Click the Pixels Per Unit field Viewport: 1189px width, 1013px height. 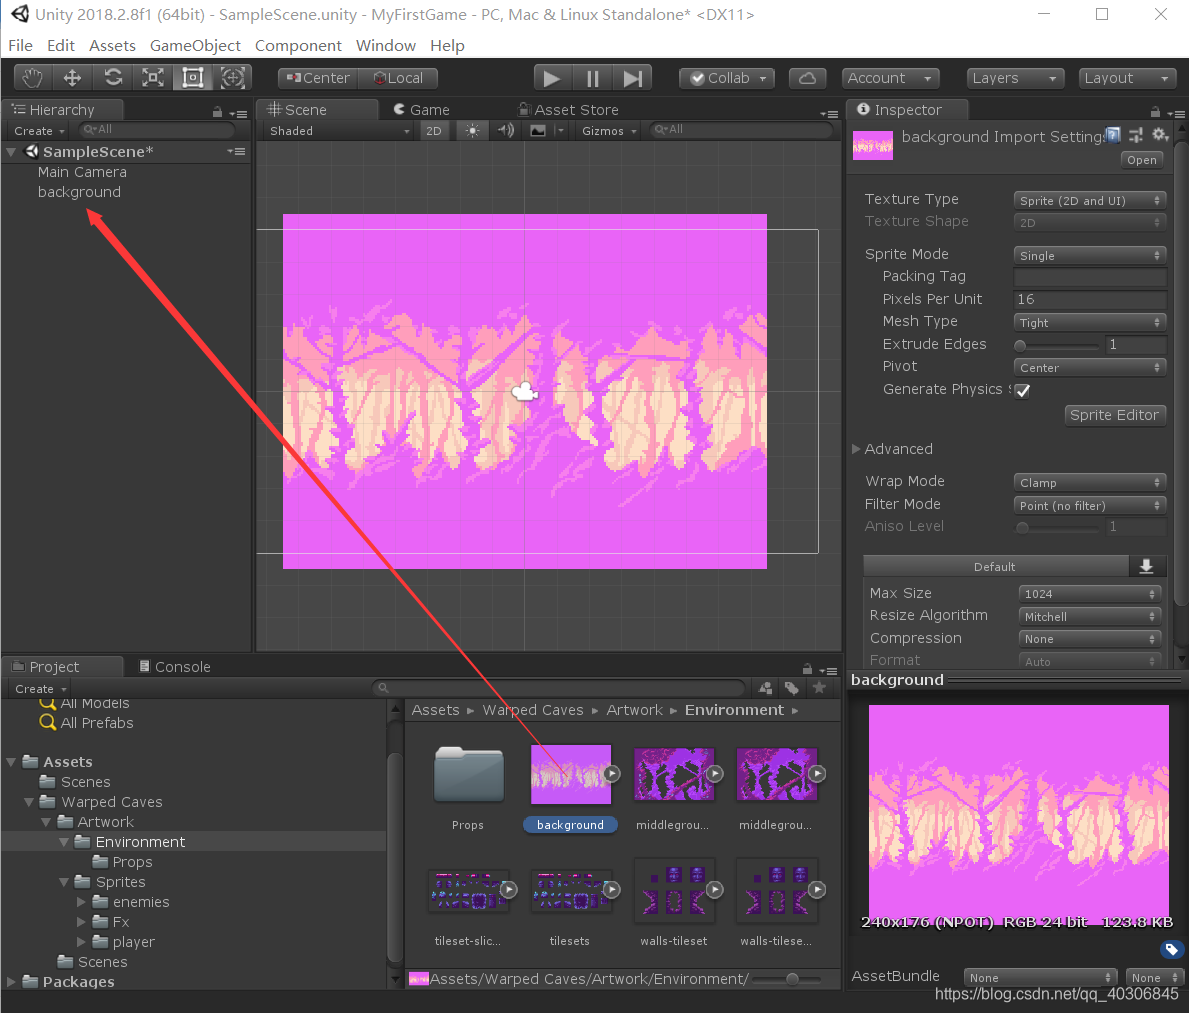pyautogui.click(x=1090, y=300)
